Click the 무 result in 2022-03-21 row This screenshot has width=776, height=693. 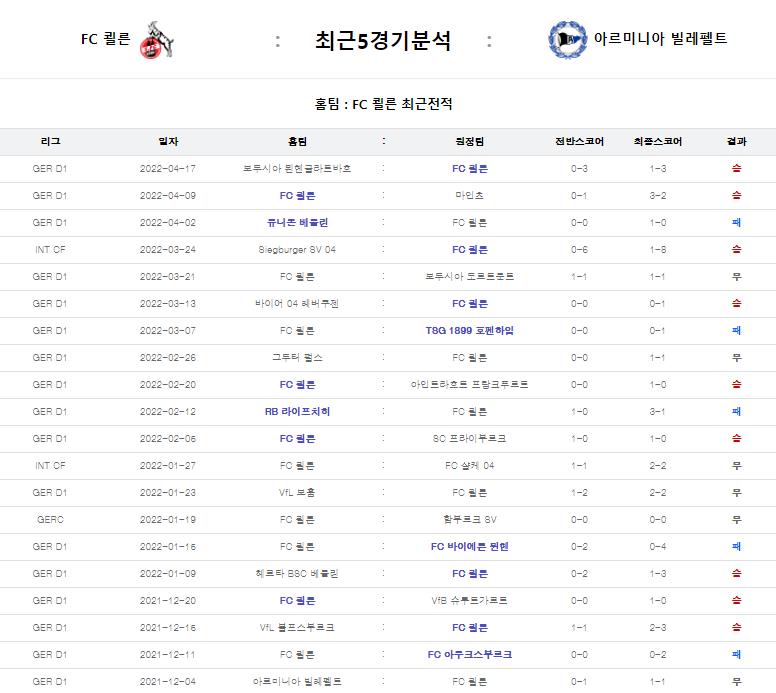pos(736,277)
